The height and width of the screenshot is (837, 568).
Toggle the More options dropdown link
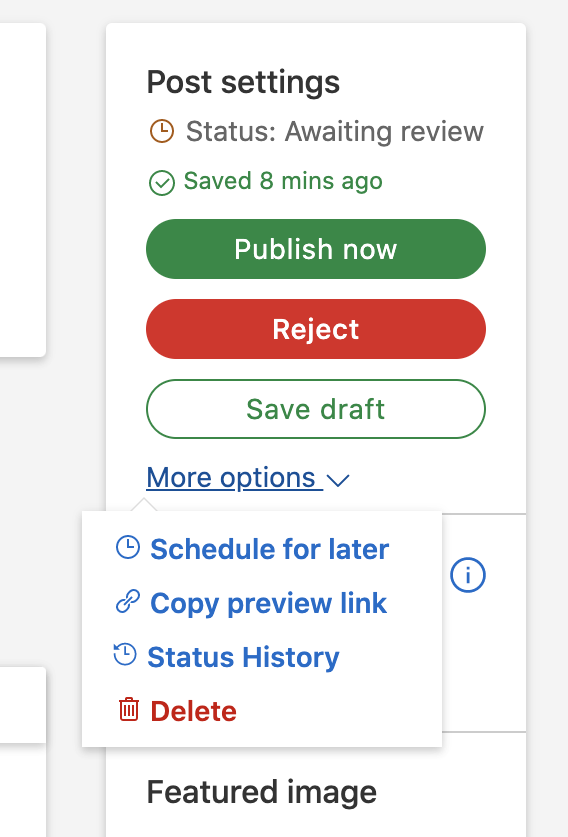click(x=248, y=478)
